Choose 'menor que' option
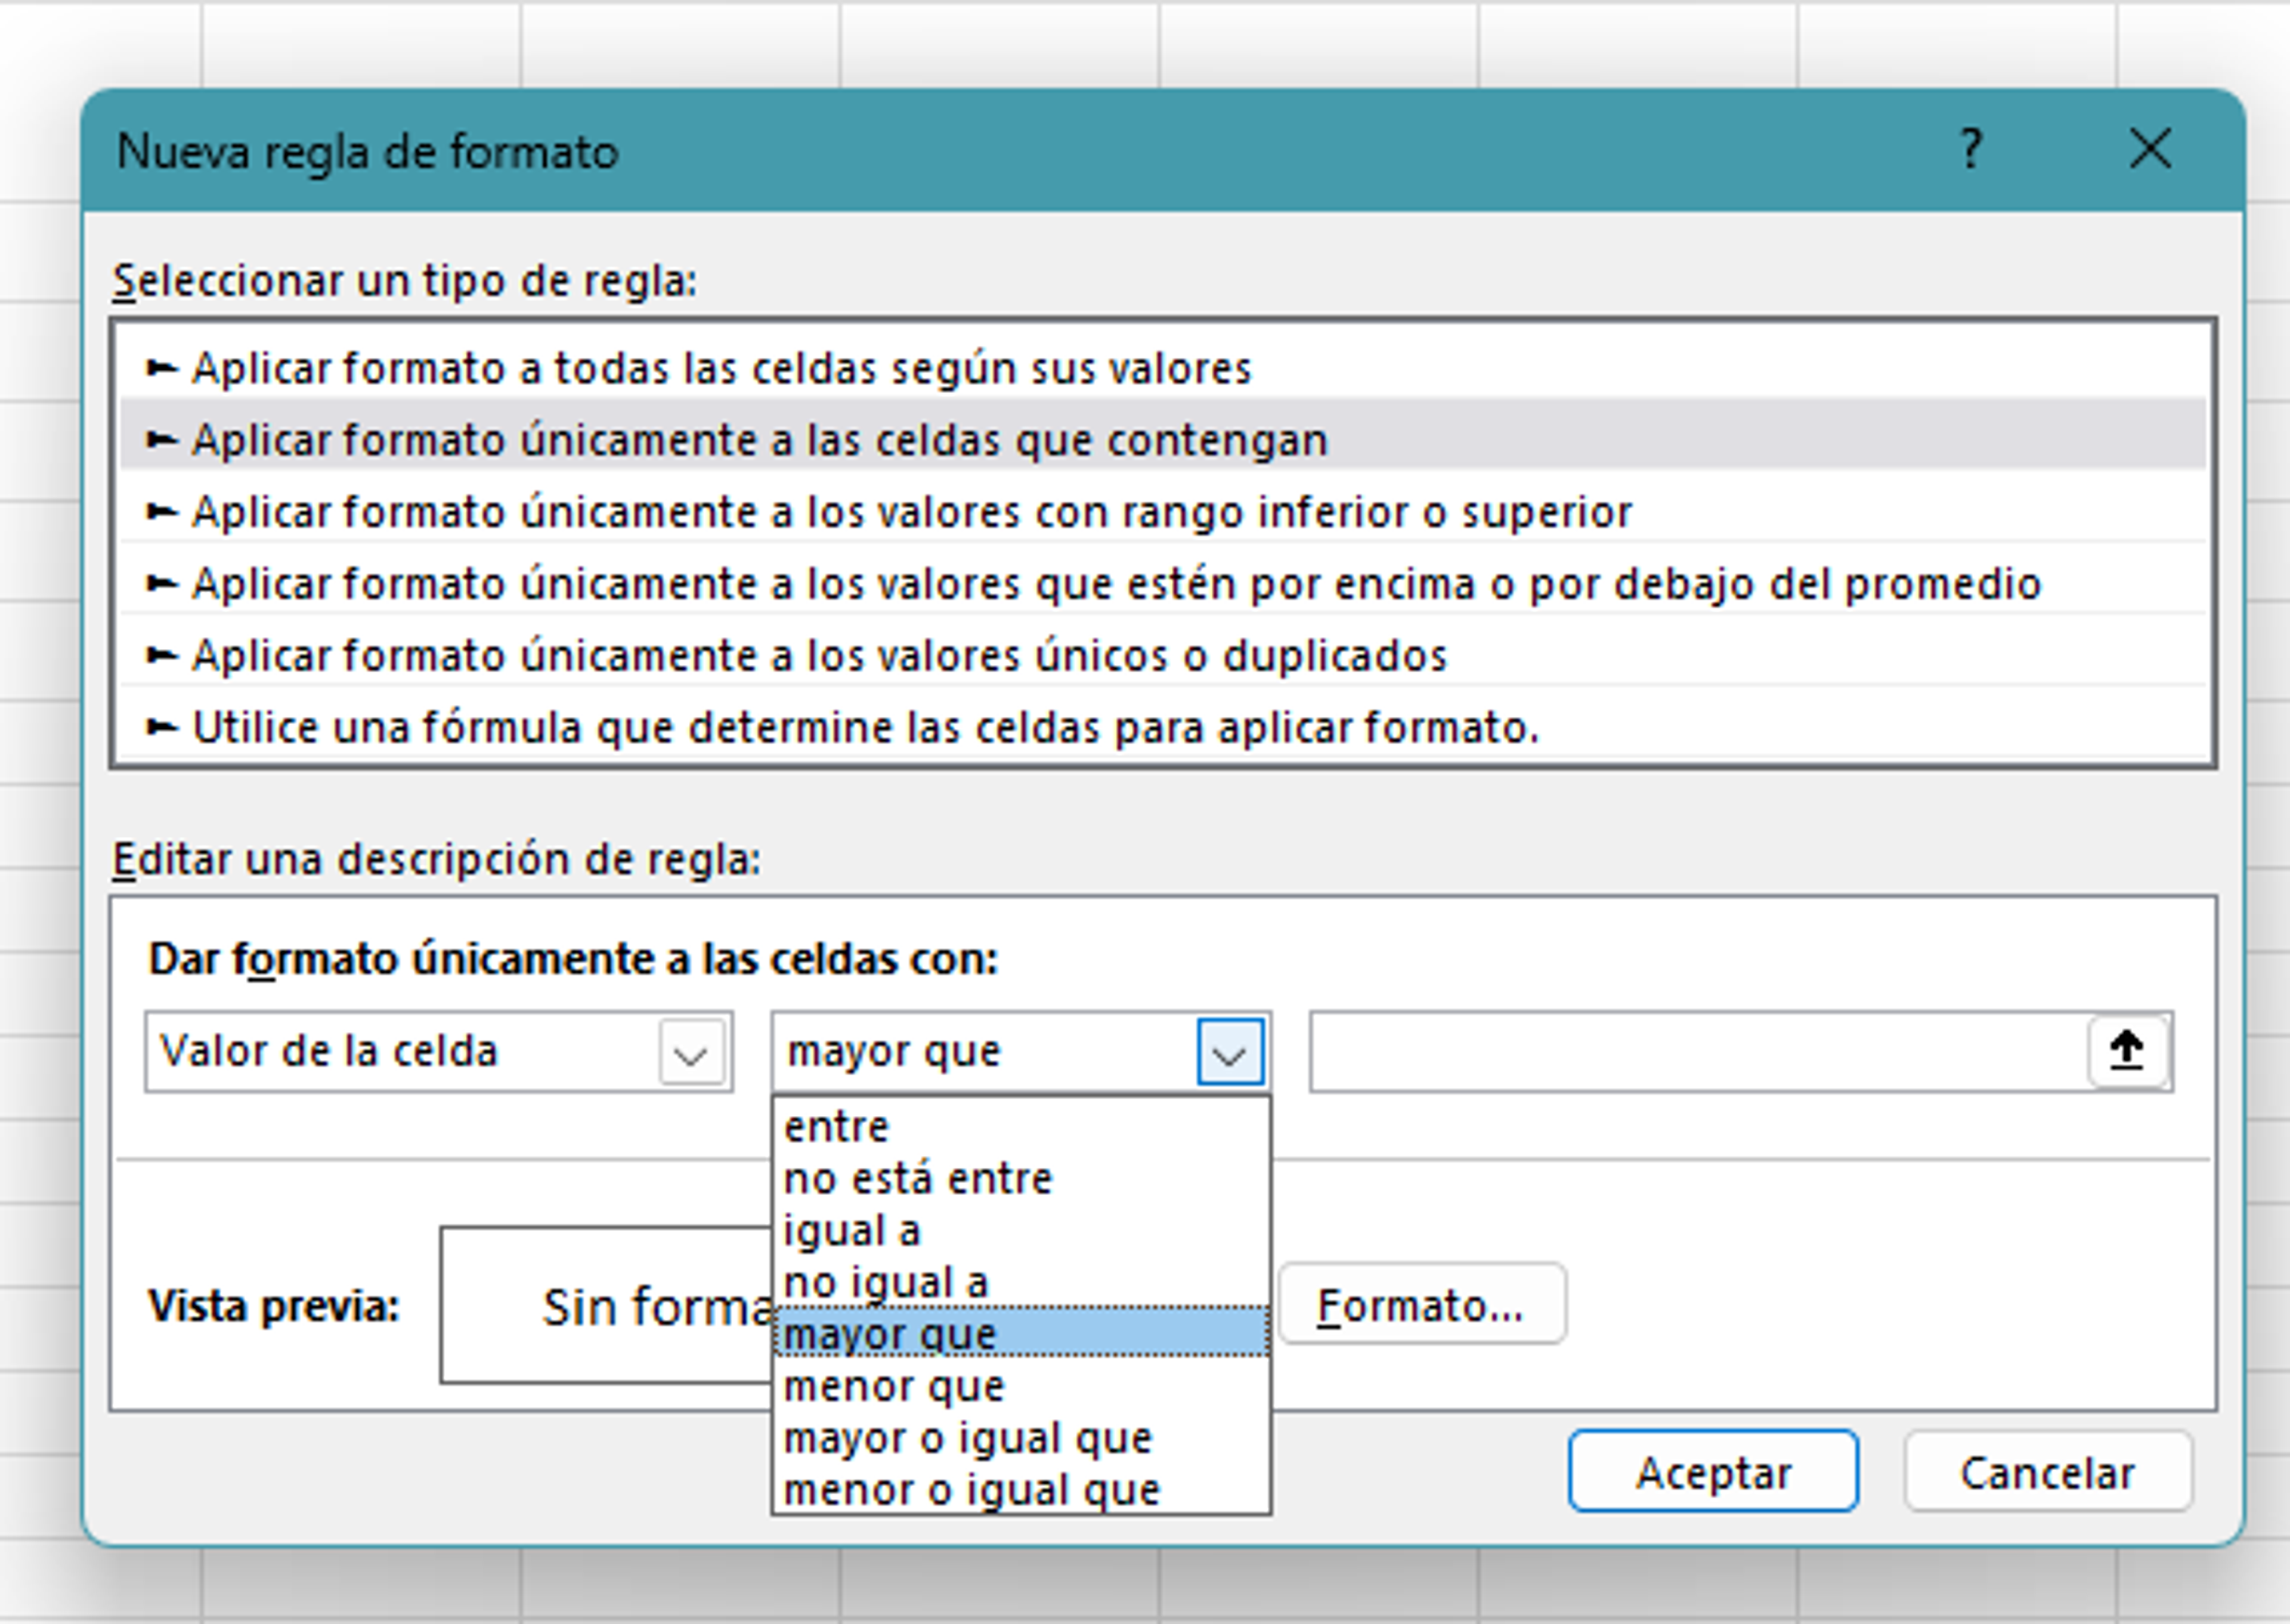 [1022, 1386]
